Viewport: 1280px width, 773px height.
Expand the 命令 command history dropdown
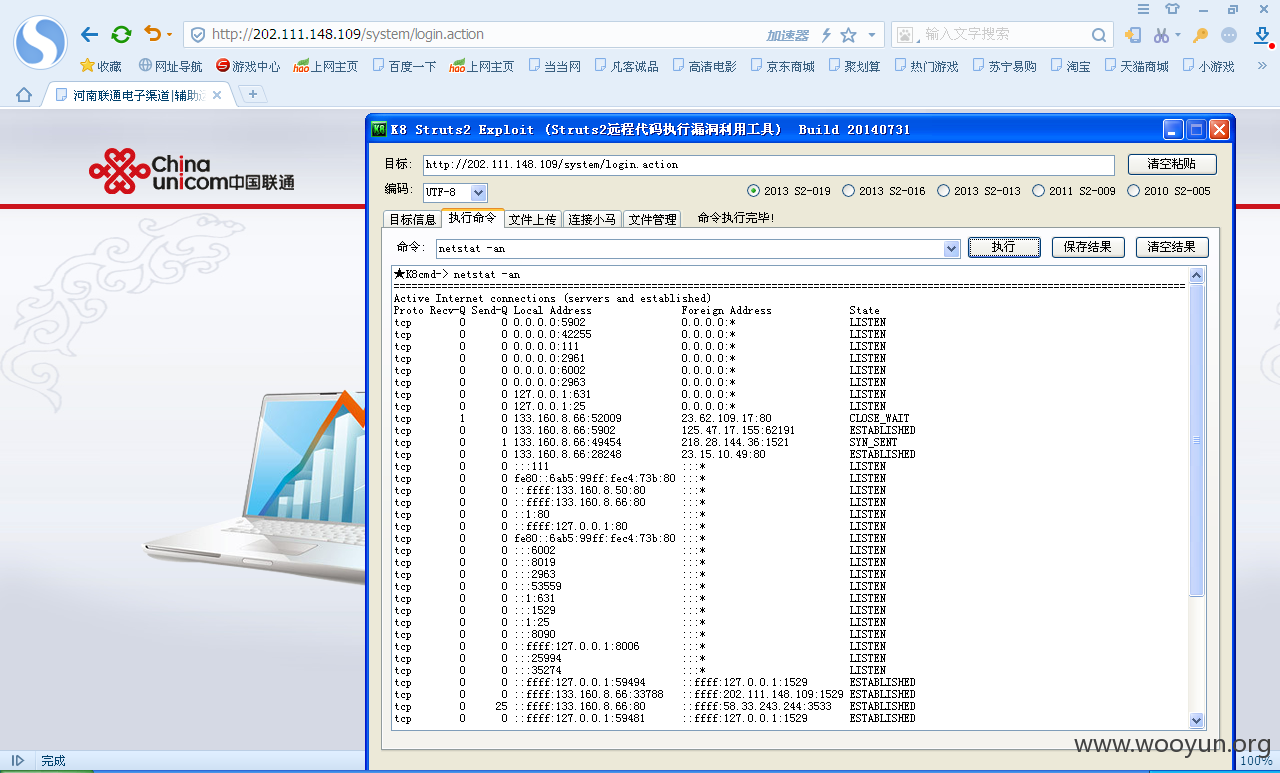(x=952, y=248)
